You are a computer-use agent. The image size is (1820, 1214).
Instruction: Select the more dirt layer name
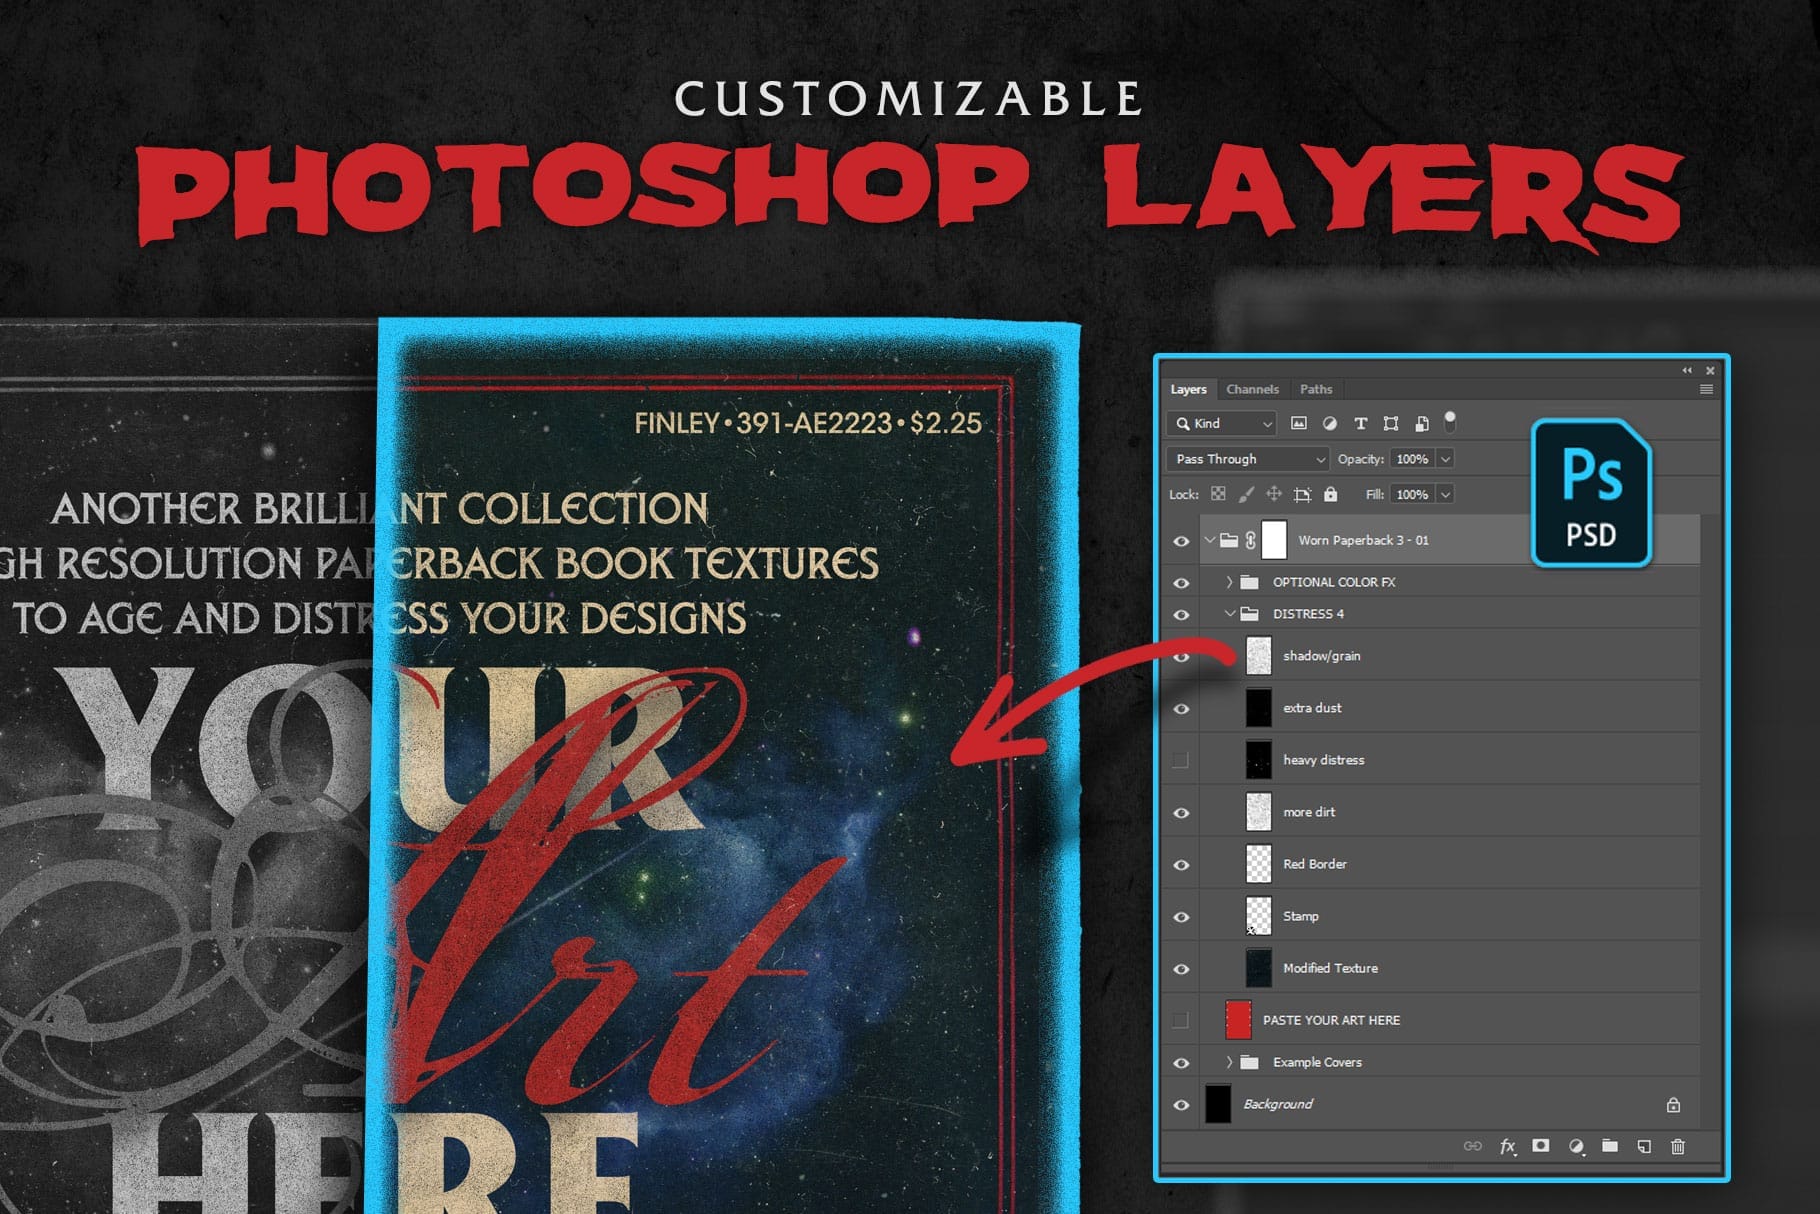pos(1309,812)
